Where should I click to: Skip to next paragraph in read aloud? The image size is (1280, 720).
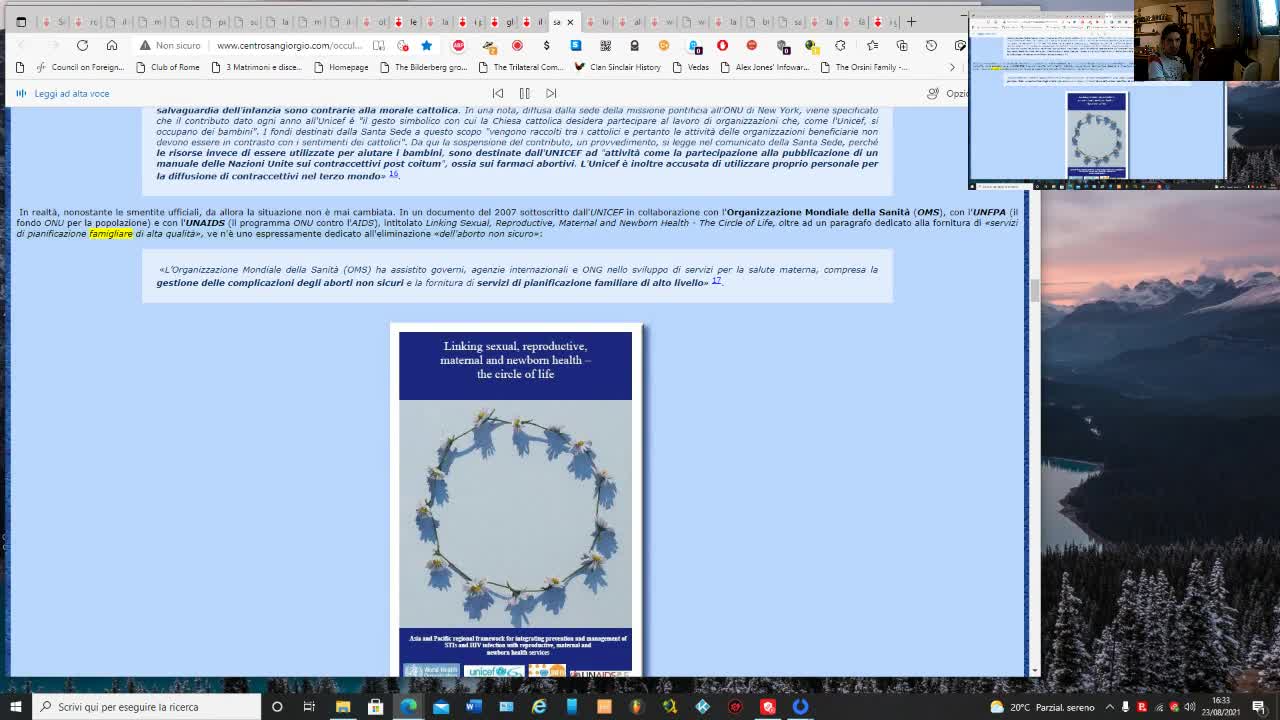point(551,94)
